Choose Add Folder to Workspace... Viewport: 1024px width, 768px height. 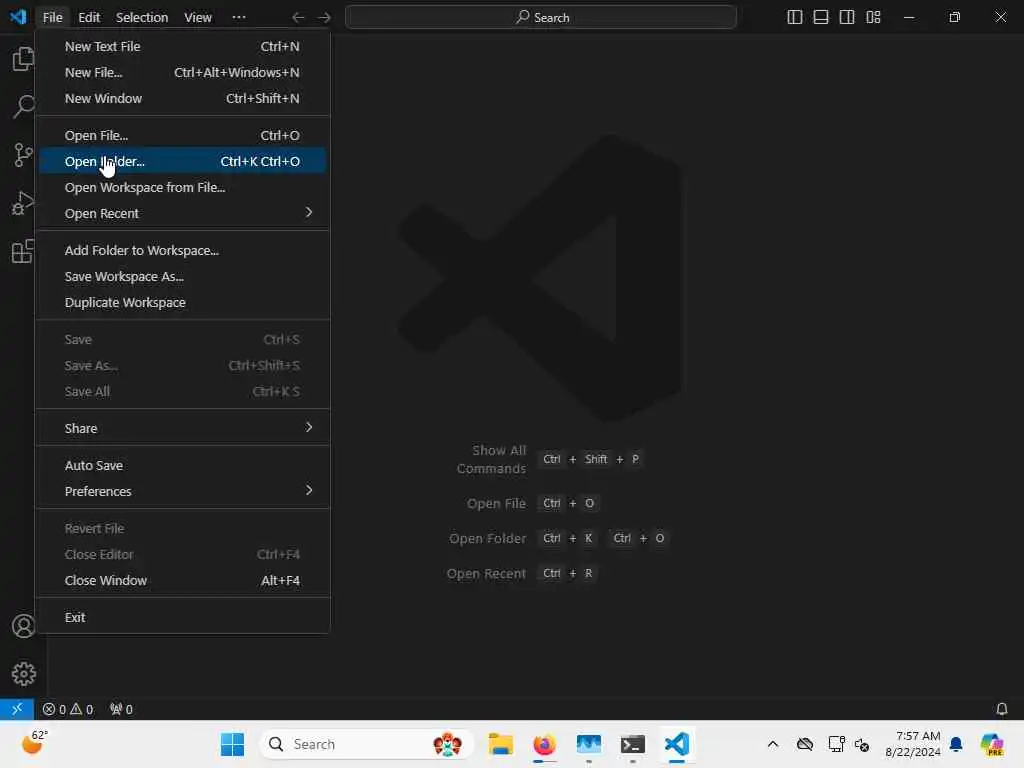[x=182, y=250]
